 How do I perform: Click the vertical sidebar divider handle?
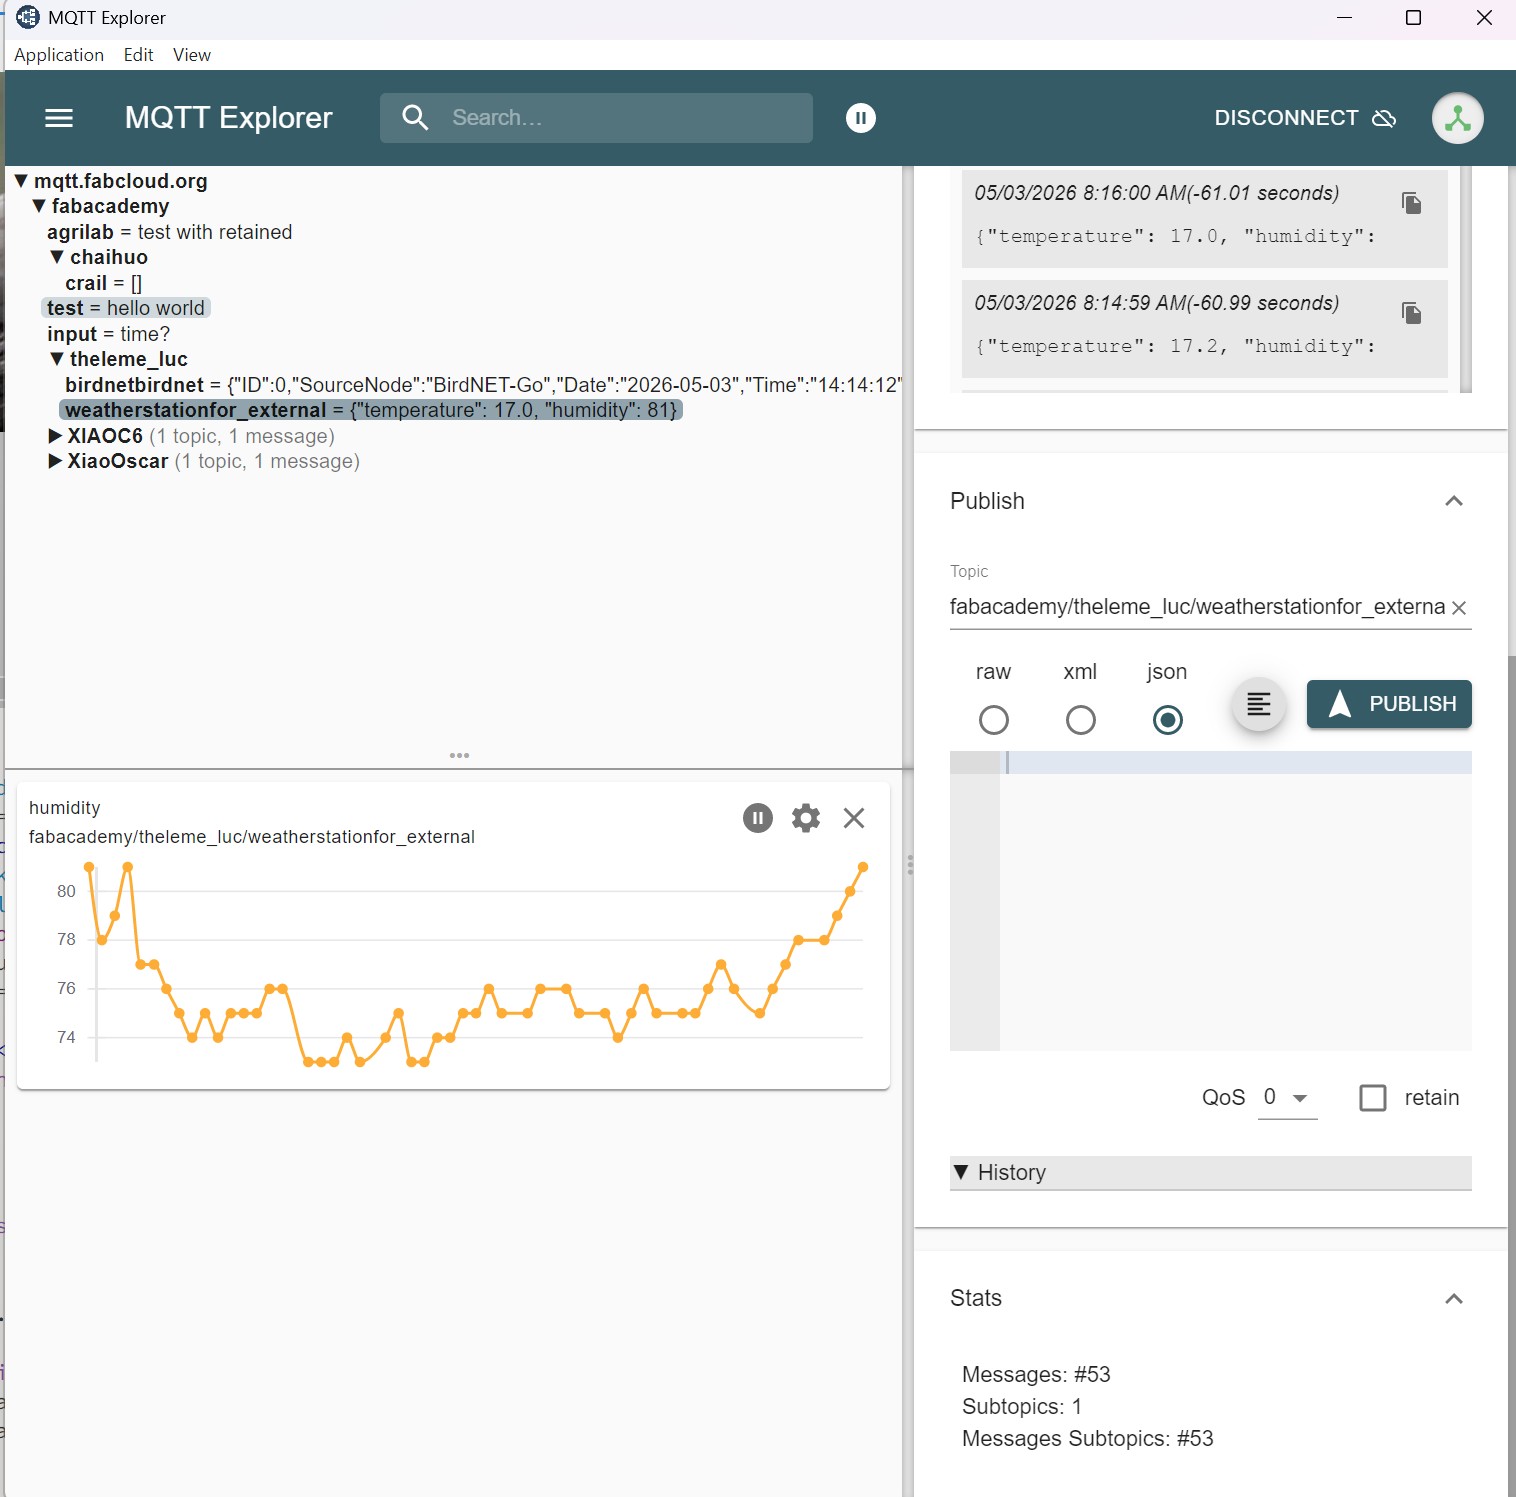click(x=909, y=865)
